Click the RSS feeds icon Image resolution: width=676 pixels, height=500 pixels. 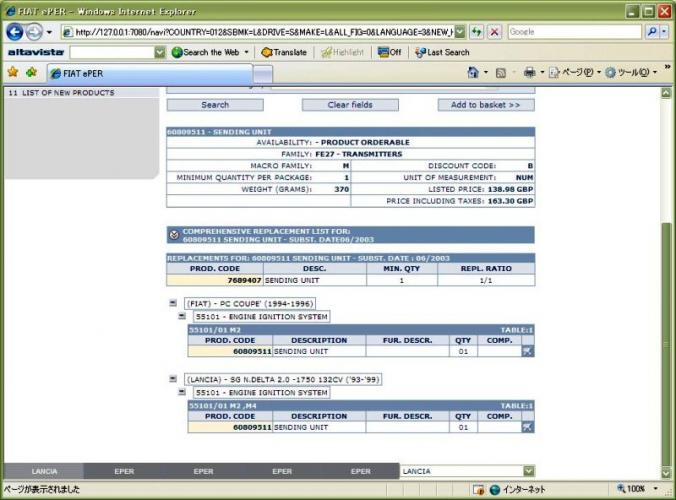click(x=501, y=73)
